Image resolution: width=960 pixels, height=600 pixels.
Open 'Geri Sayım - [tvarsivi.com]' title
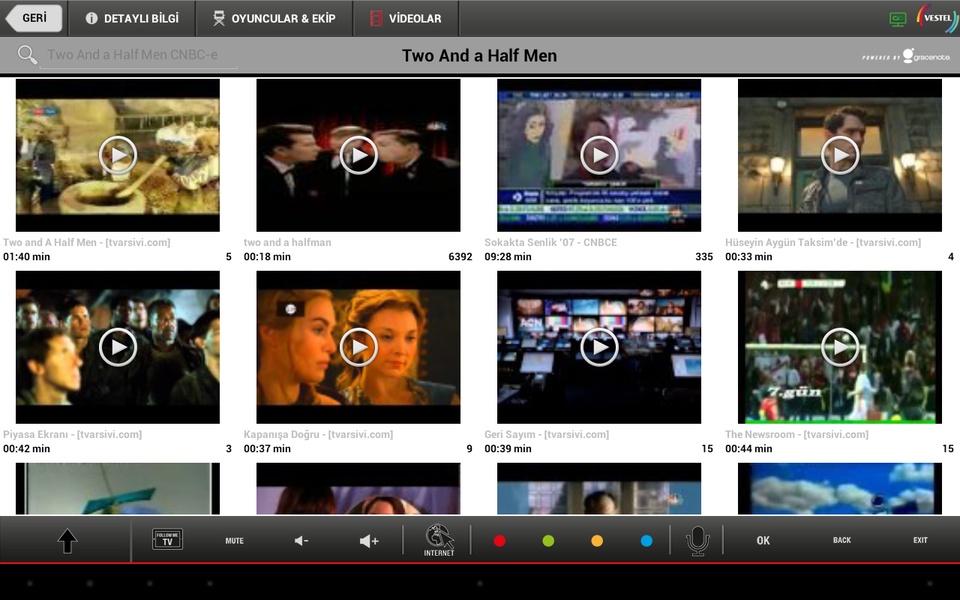547,435
